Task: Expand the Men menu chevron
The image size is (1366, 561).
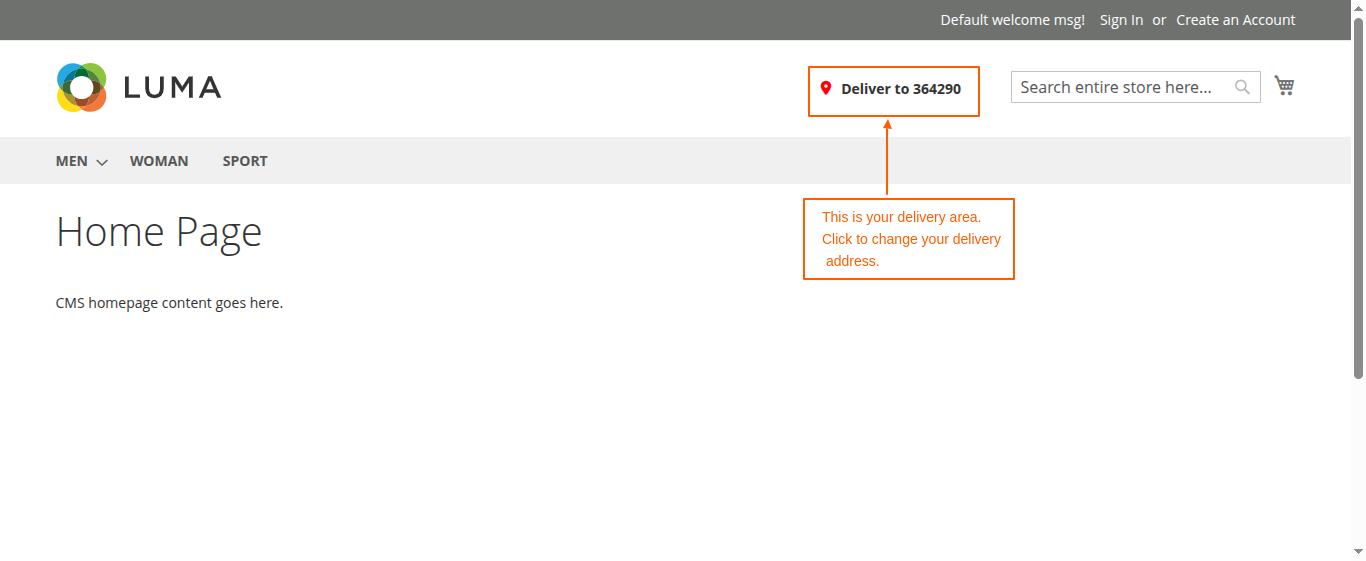Action: click(x=101, y=162)
